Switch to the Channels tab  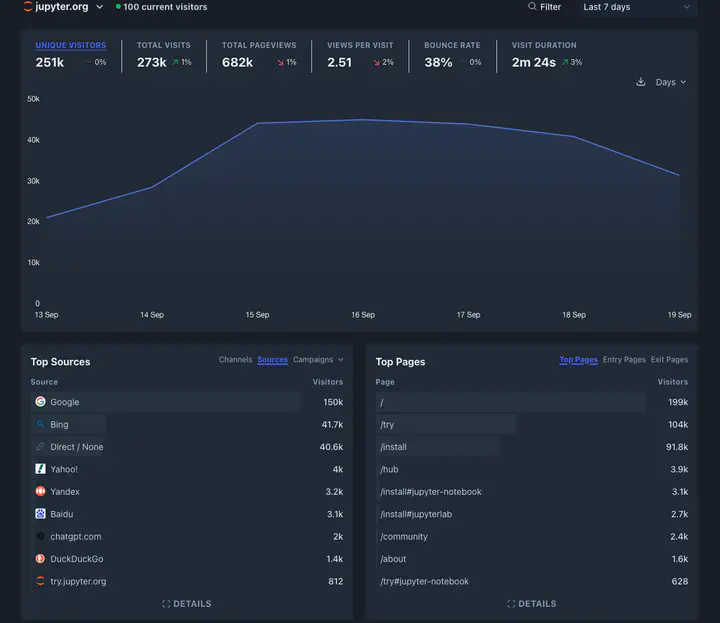click(235, 360)
